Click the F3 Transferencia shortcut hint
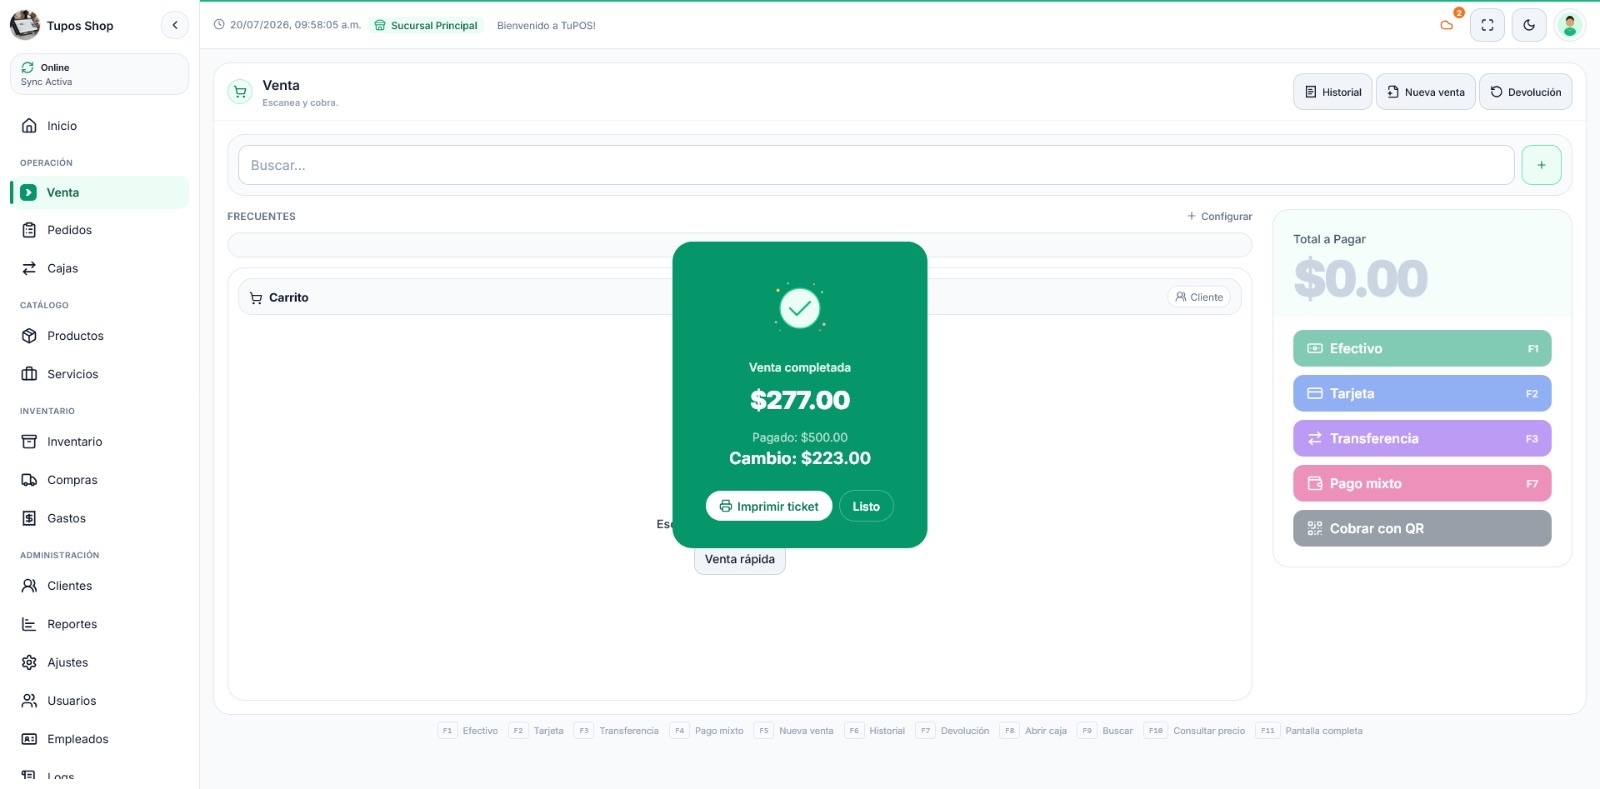 (x=617, y=731)
